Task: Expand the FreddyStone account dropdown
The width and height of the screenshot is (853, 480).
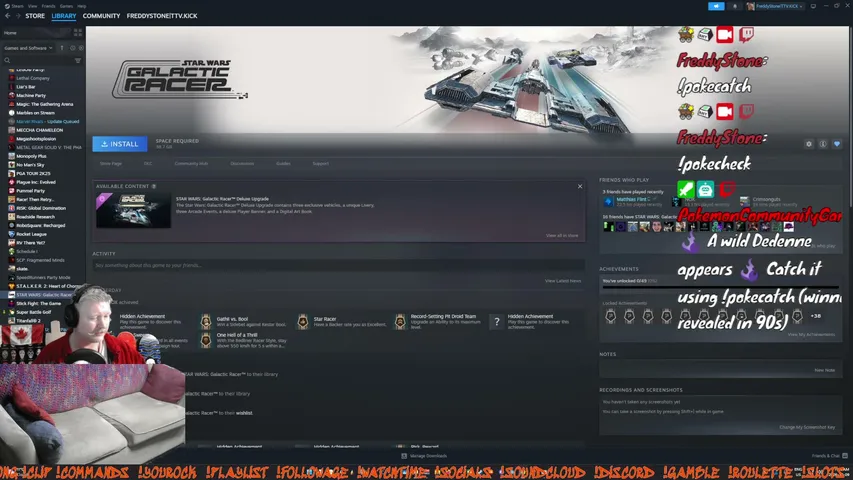Action: click(x=775, y=6)
